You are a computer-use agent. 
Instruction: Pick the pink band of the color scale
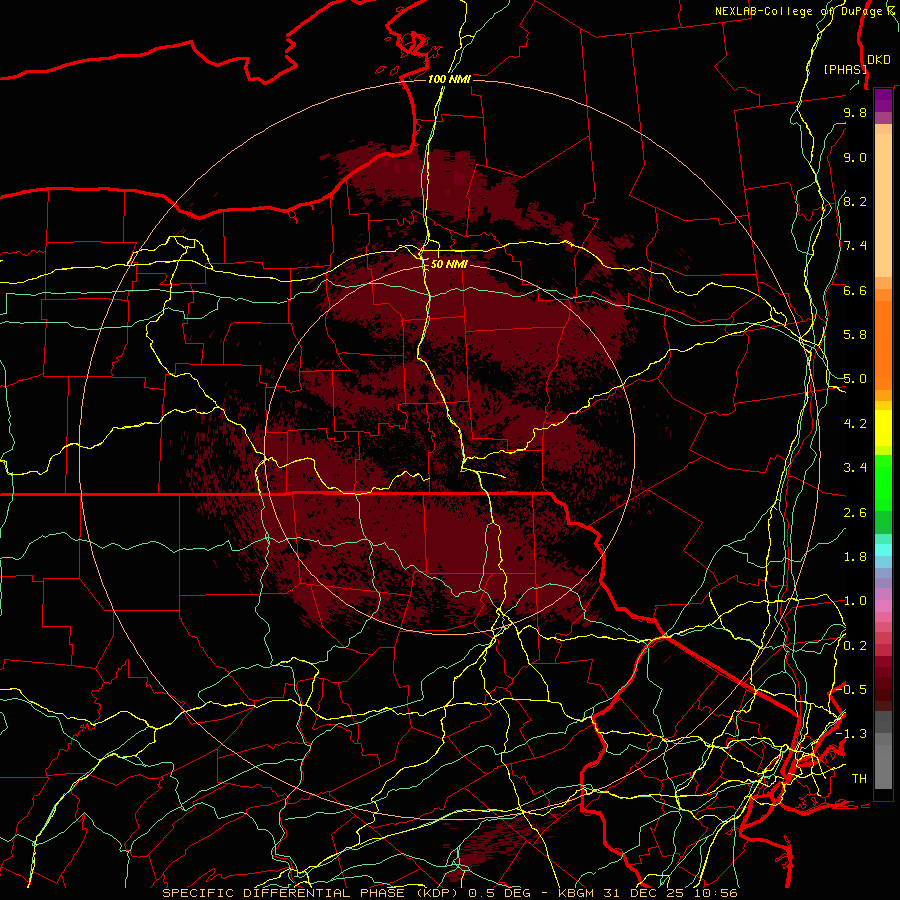click(883, 606)
